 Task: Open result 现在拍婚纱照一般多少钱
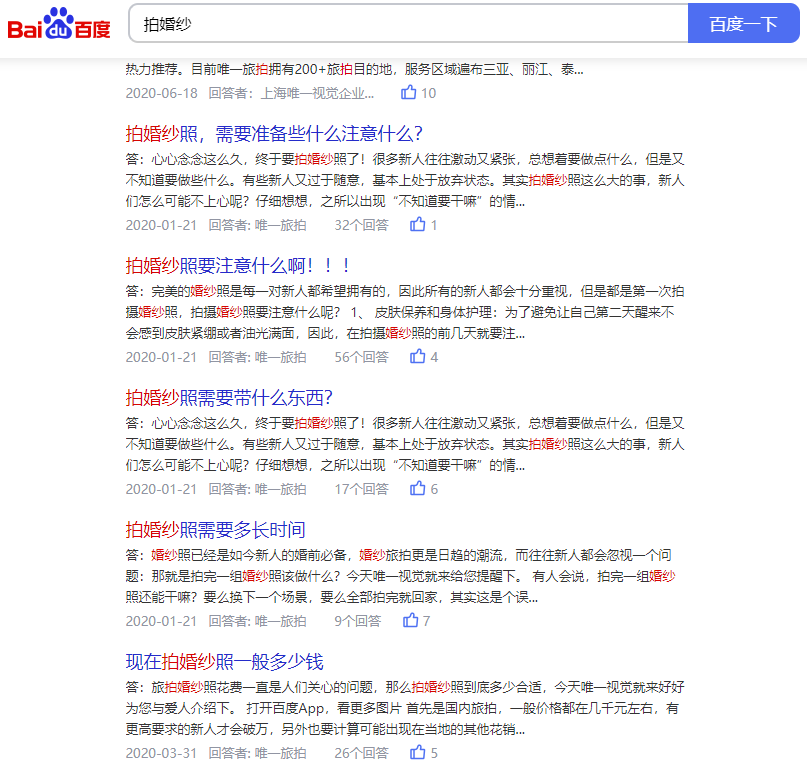tap(224, 662)
